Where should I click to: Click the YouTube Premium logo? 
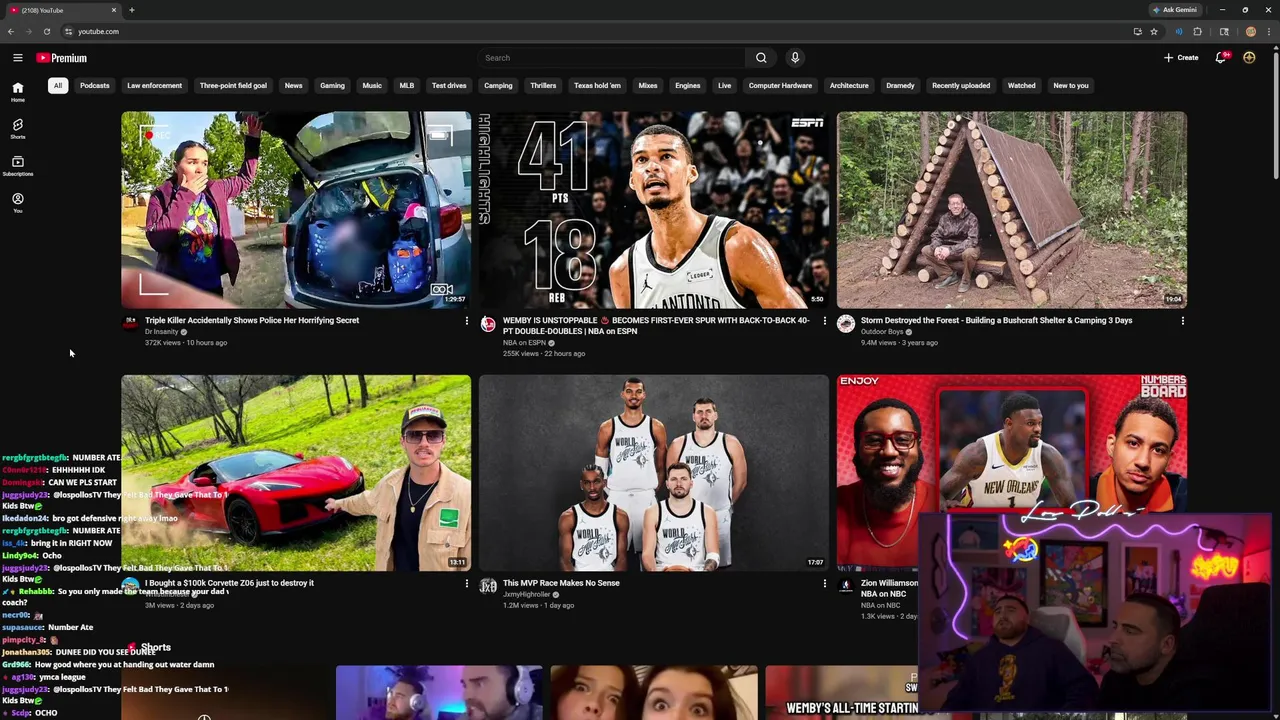pos(62,58)
